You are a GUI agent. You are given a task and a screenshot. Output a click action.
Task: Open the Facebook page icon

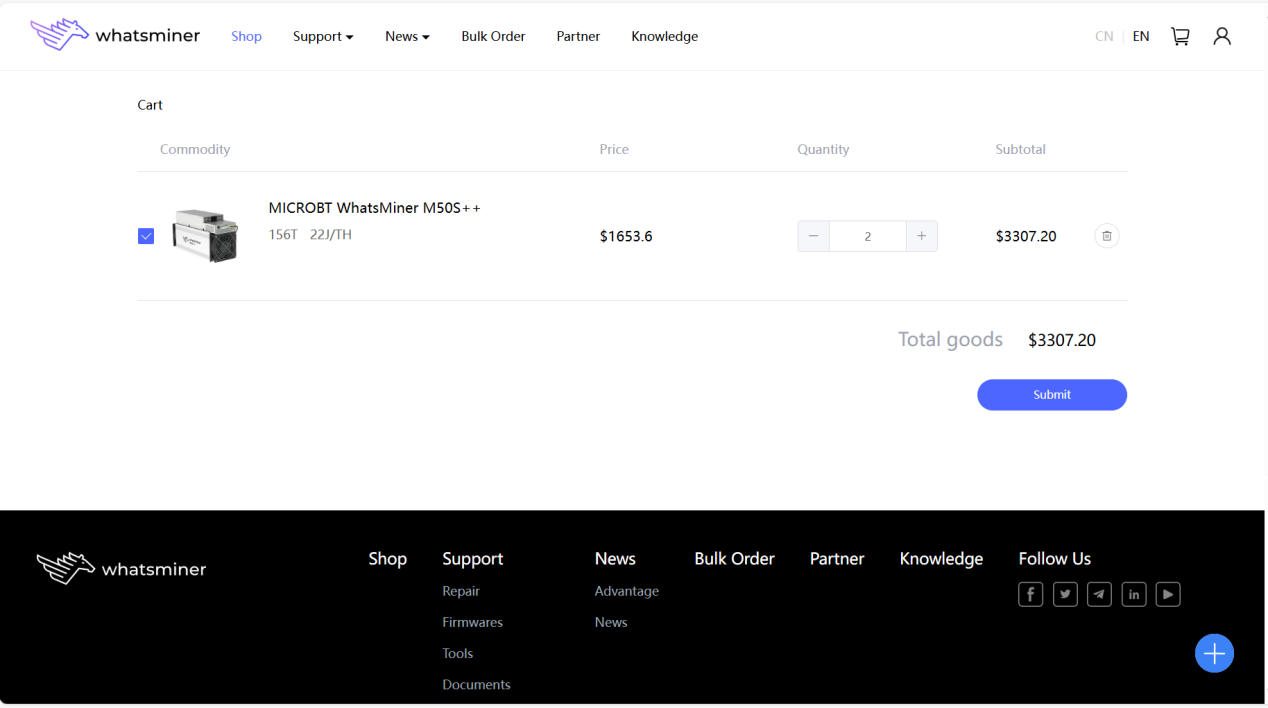[x=1031, y=595]
